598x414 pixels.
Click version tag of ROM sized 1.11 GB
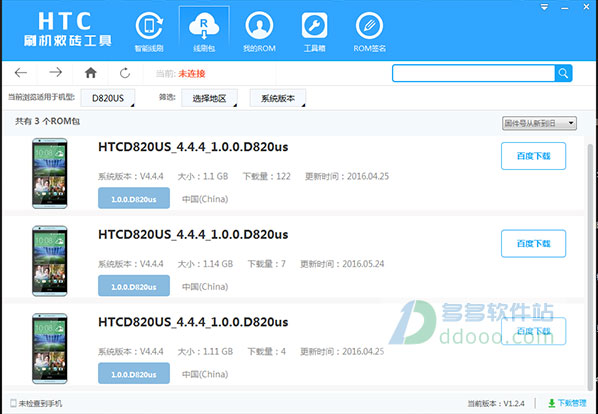(x=134, y=374)
